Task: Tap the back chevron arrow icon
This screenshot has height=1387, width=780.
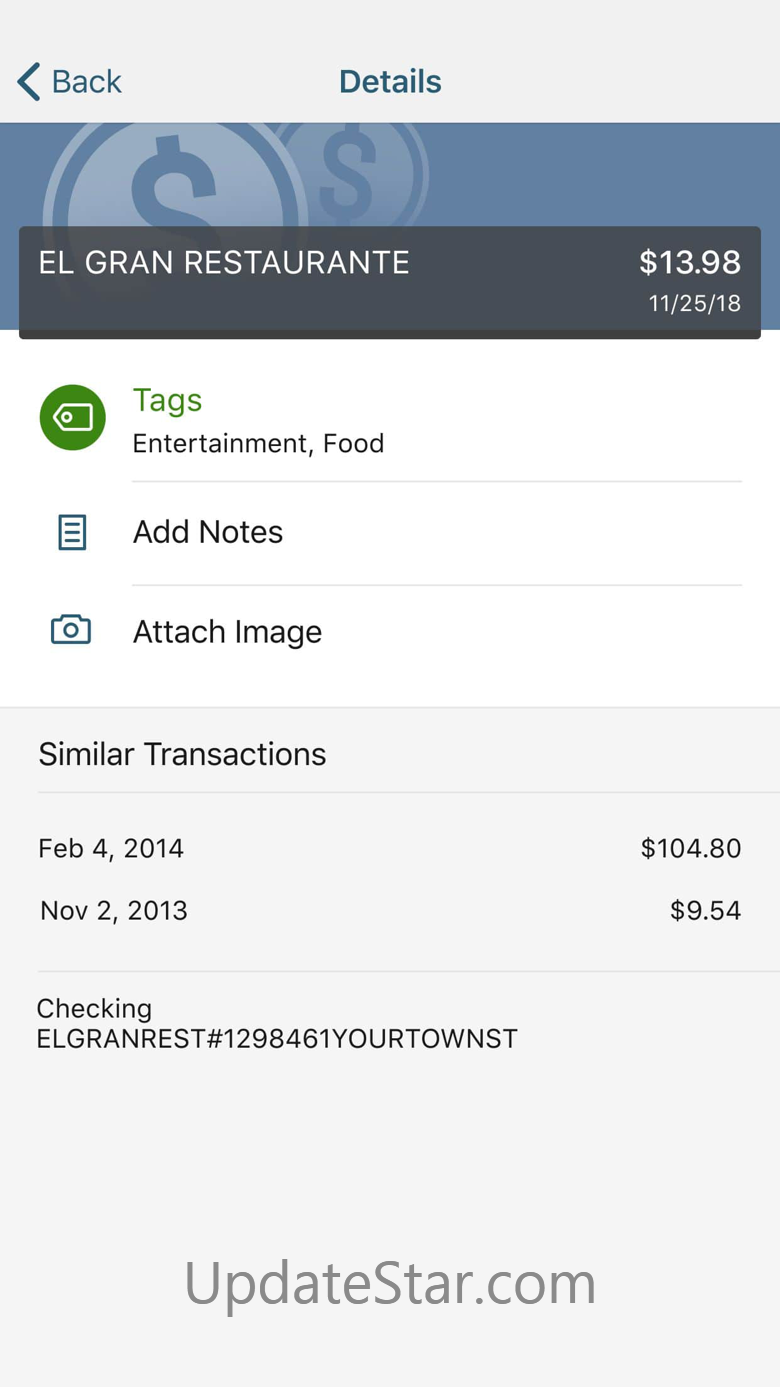Action: (29, 81)
